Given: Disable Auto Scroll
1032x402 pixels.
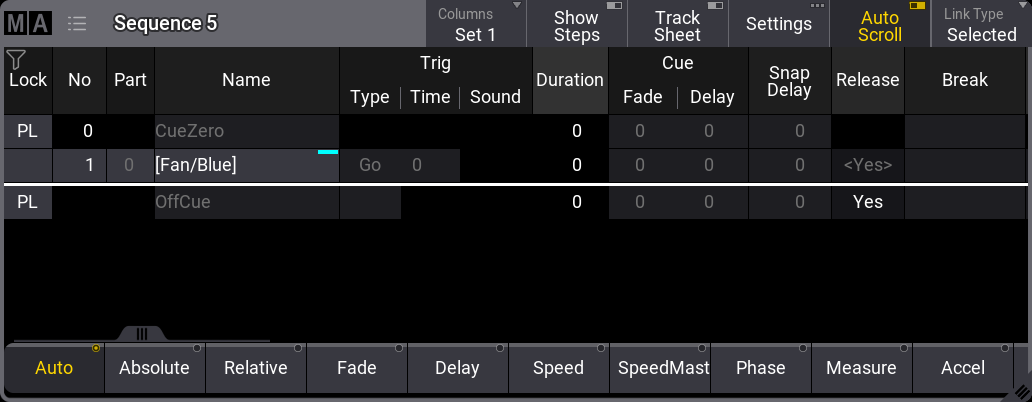Looking at the screenshot, I should point(879,25).
